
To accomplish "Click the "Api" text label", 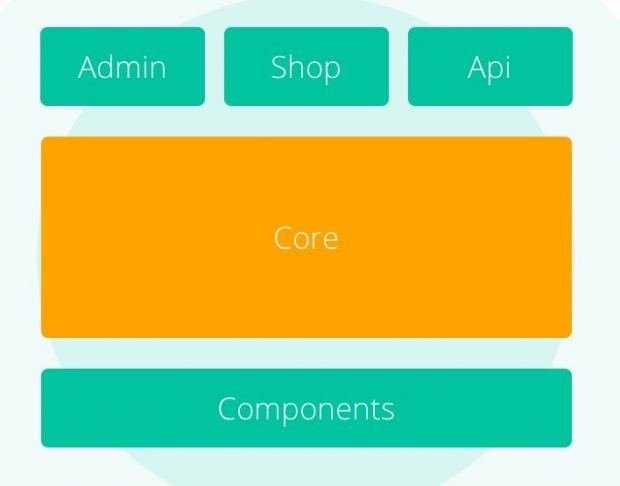I will click(490, 67).
